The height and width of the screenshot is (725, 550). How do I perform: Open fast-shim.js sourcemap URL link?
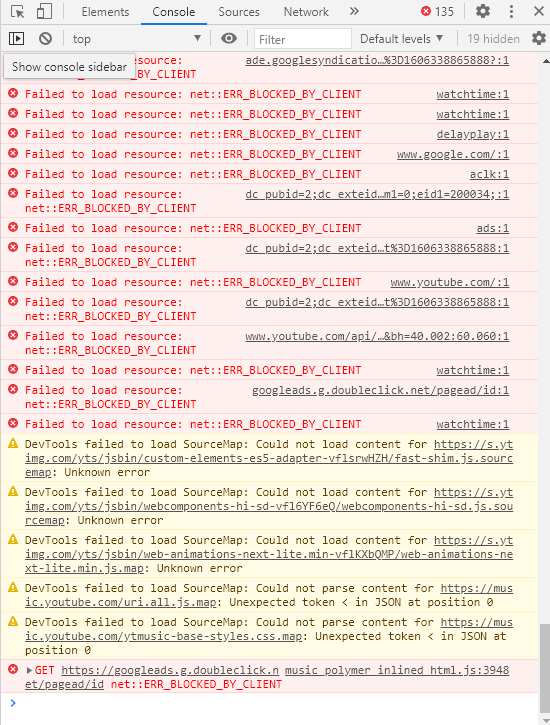(269, 458)
